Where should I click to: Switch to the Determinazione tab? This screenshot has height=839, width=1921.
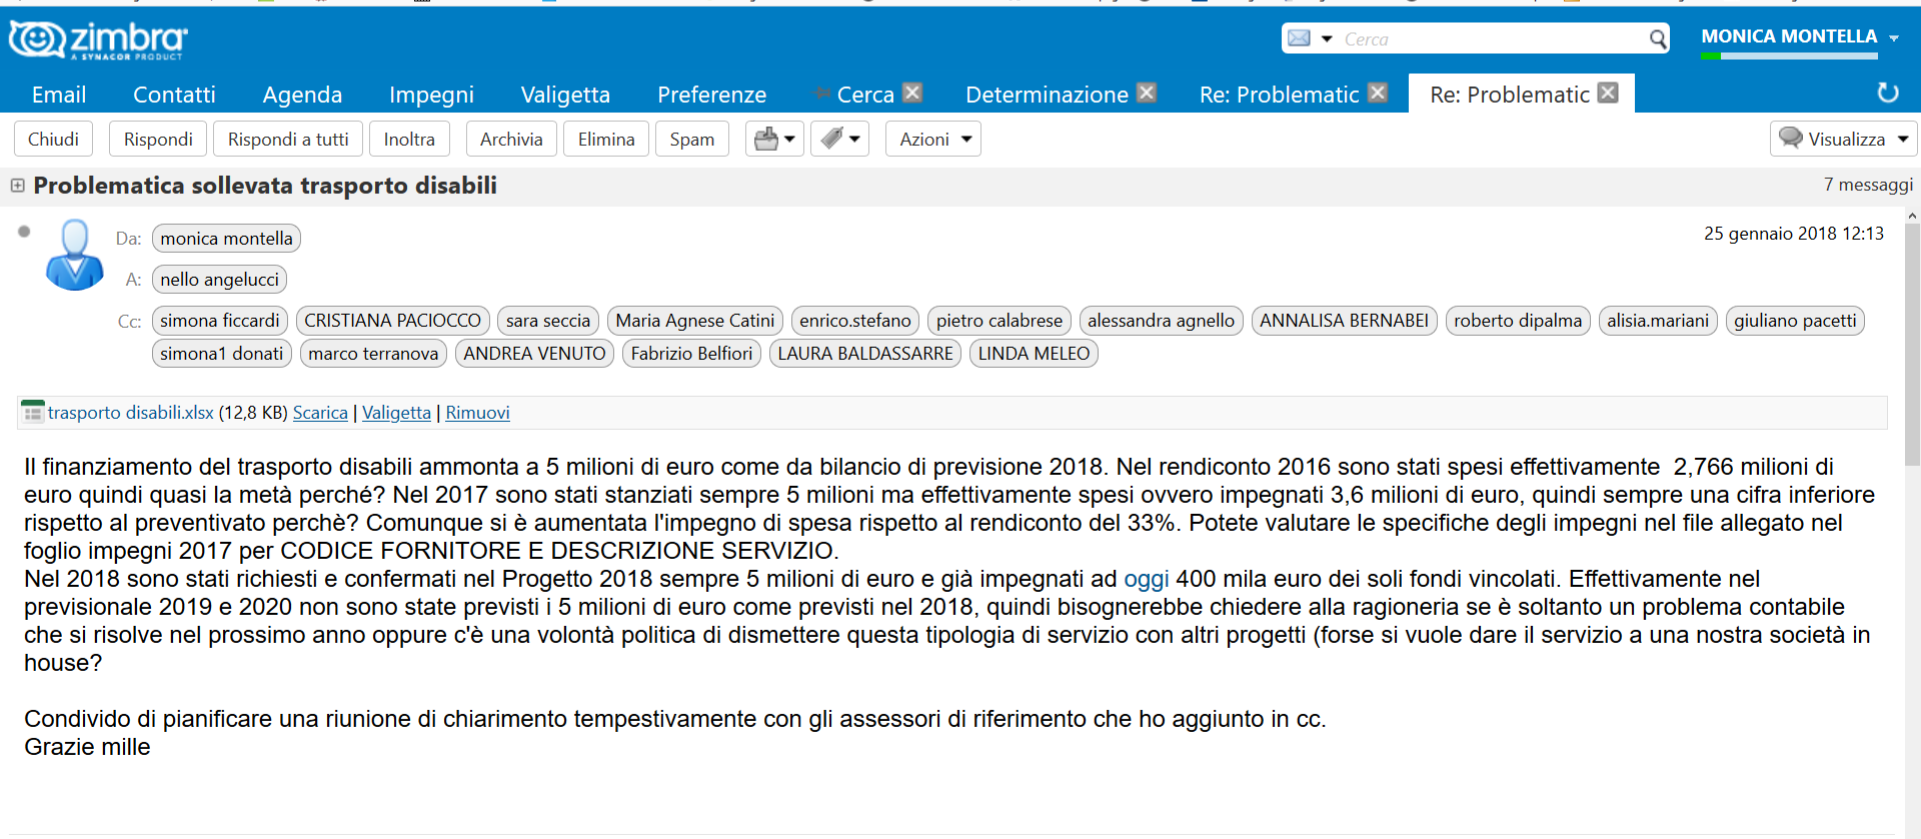pyautogui.click(x=1046, y=94)
